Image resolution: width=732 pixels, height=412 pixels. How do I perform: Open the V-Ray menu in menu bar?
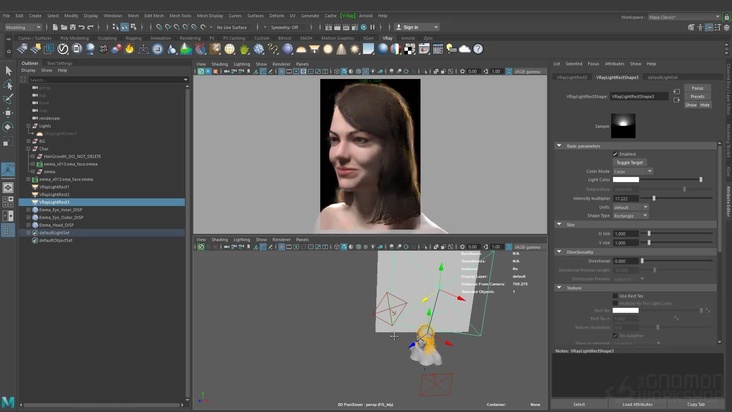(347, 16)
